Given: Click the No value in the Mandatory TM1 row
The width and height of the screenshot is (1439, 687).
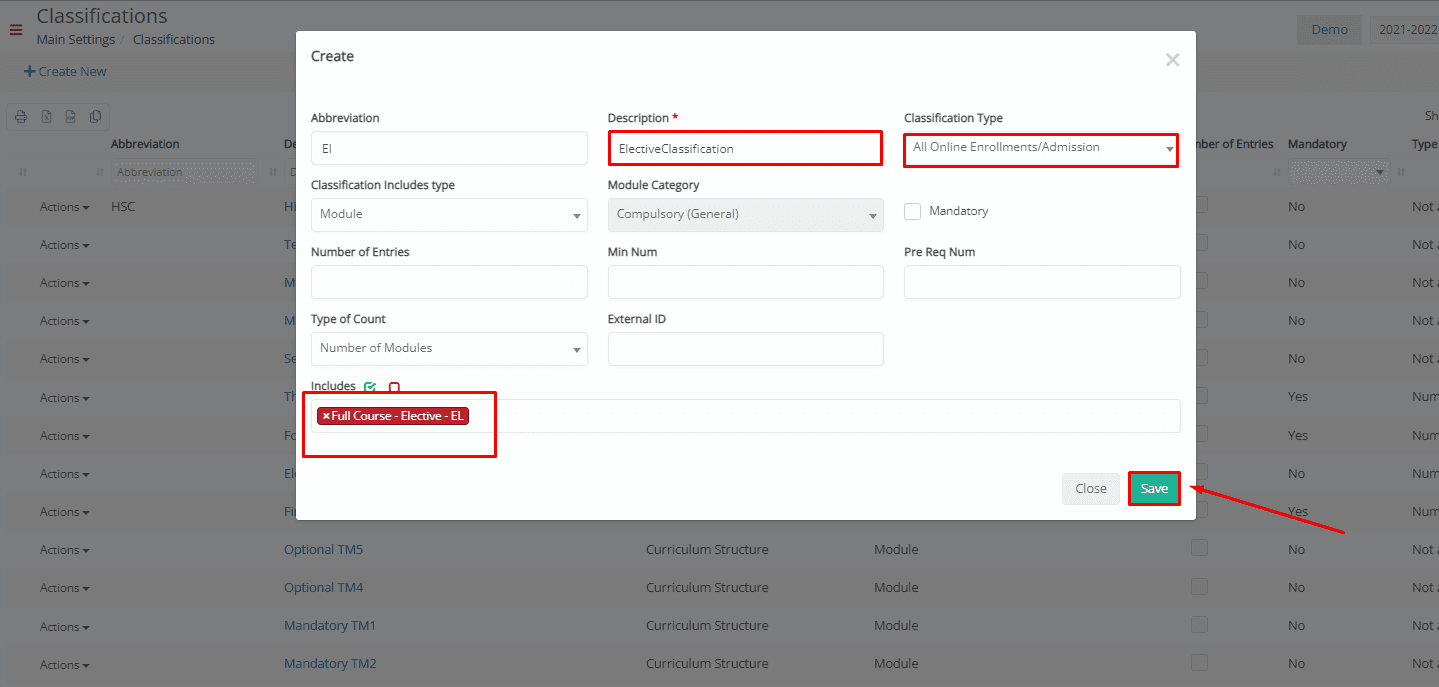Looking at the screenshot, I should pyautogui.click(x=1297, y=625).
